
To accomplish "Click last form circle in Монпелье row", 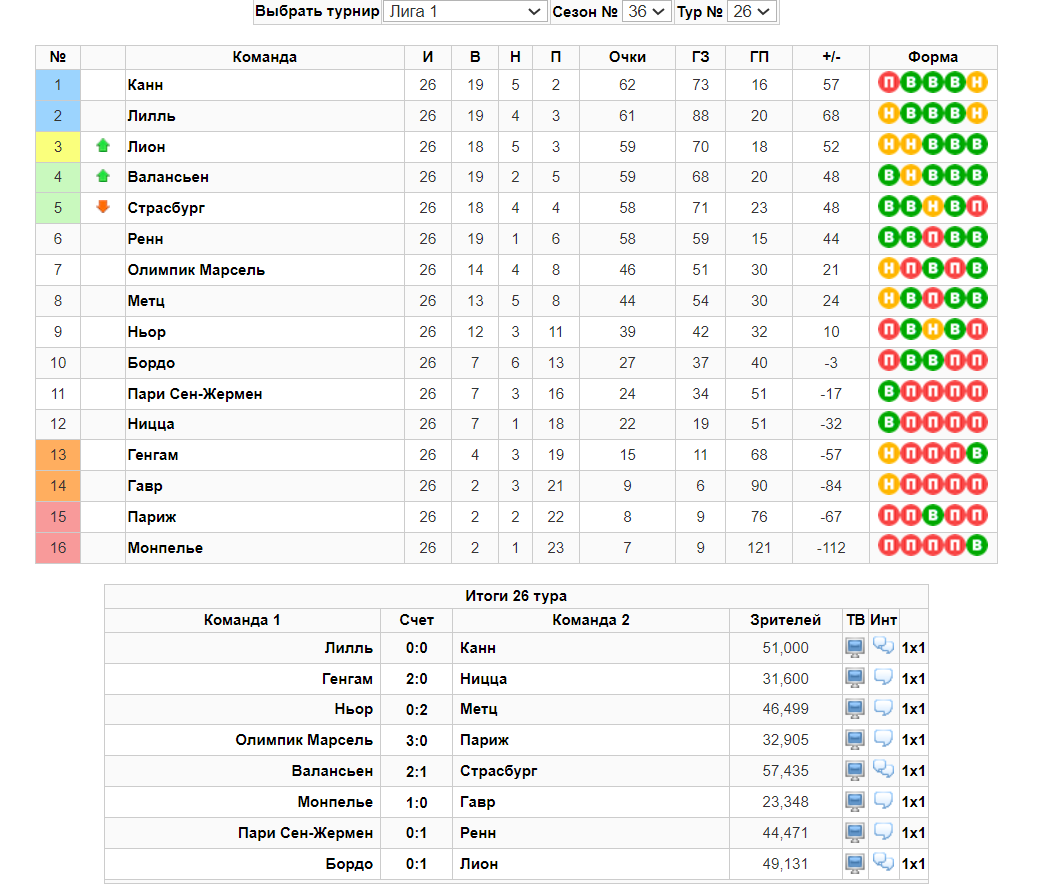I will (x=976, y=546).
